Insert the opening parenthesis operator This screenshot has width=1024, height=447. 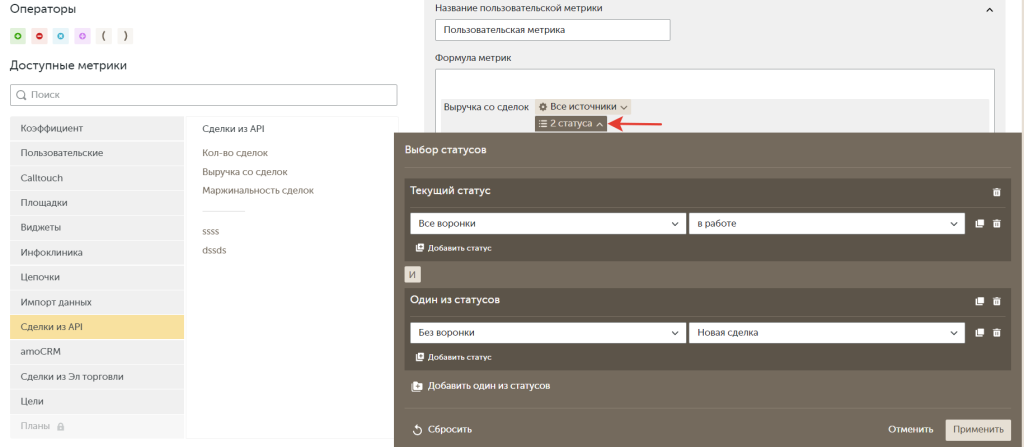pos(104,36)
